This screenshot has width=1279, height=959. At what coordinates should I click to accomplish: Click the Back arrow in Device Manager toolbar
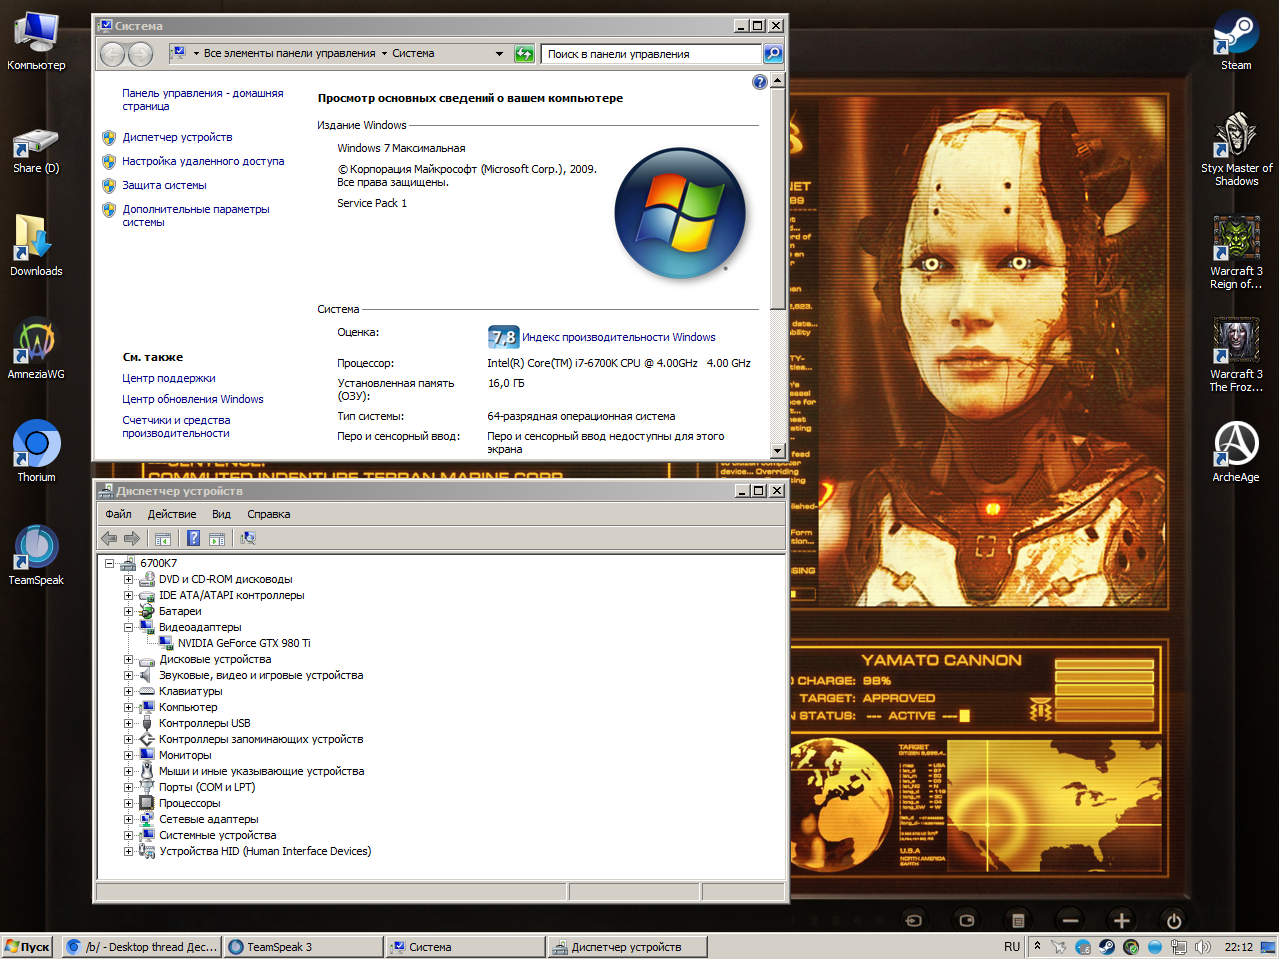click(109, 538)
